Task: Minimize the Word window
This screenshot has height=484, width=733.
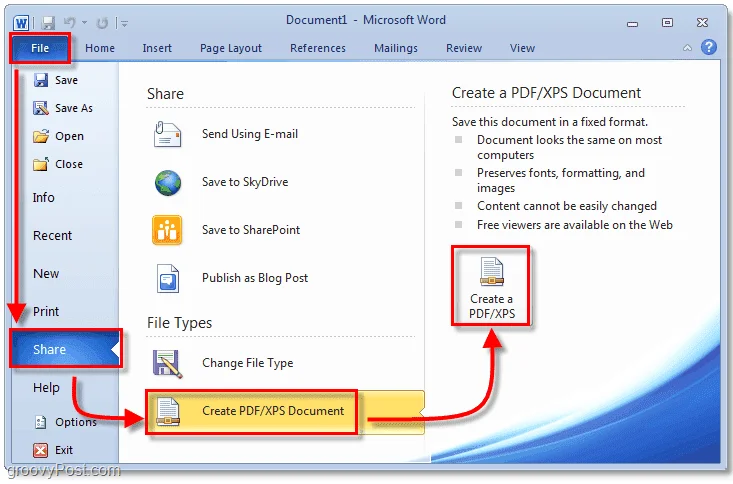Action: tap(632, 23)
